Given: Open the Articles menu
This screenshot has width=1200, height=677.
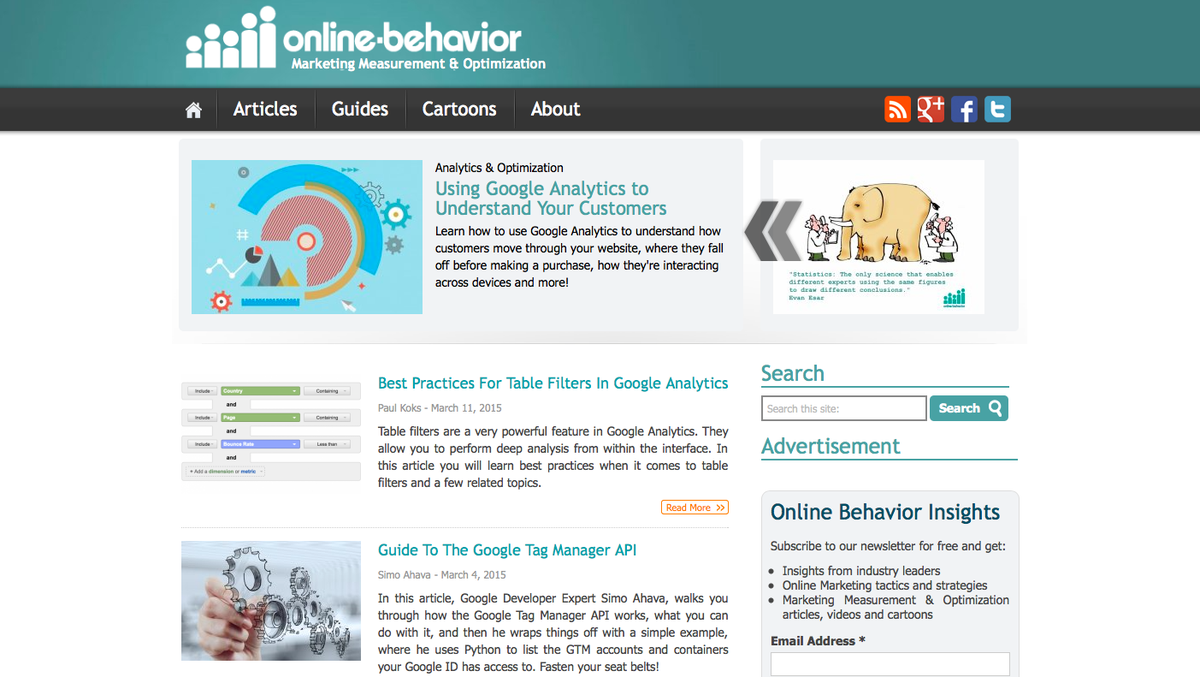Looking at the screenshot, I should 265,109.
